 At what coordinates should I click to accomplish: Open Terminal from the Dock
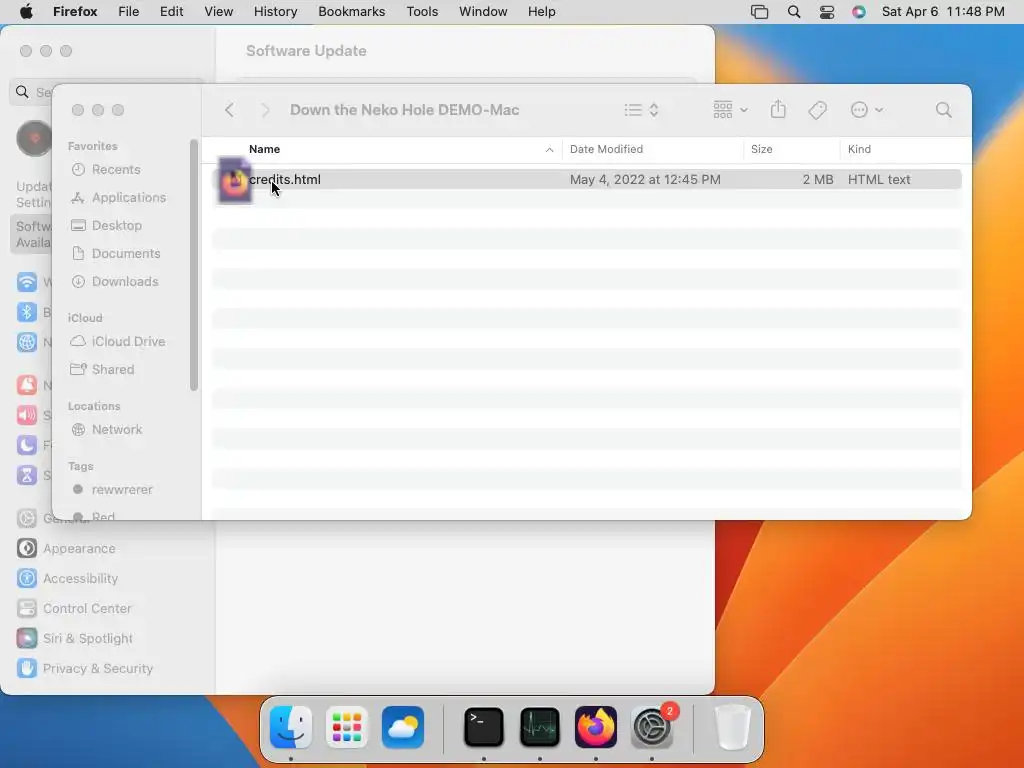(484, 727)
